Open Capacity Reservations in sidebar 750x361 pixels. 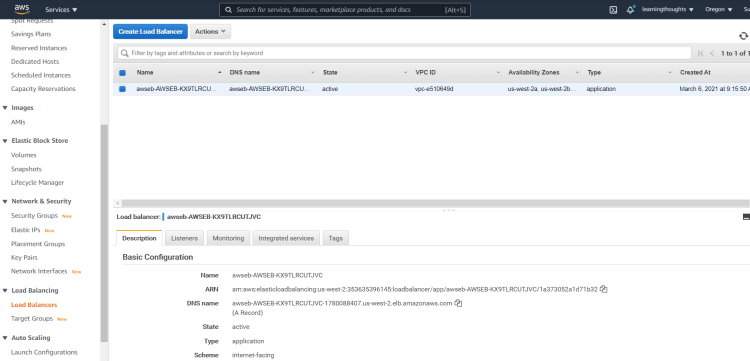[43, 89]
